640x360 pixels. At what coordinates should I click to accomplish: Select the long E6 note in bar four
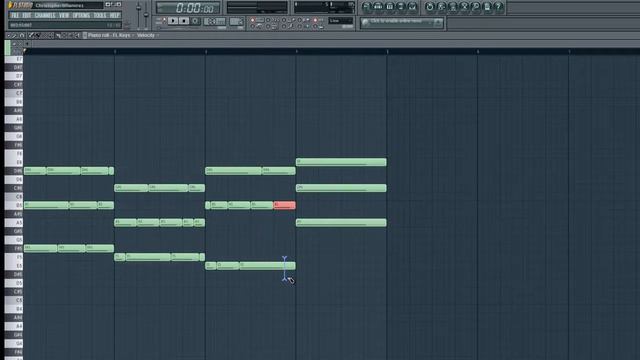coord(341,162)
